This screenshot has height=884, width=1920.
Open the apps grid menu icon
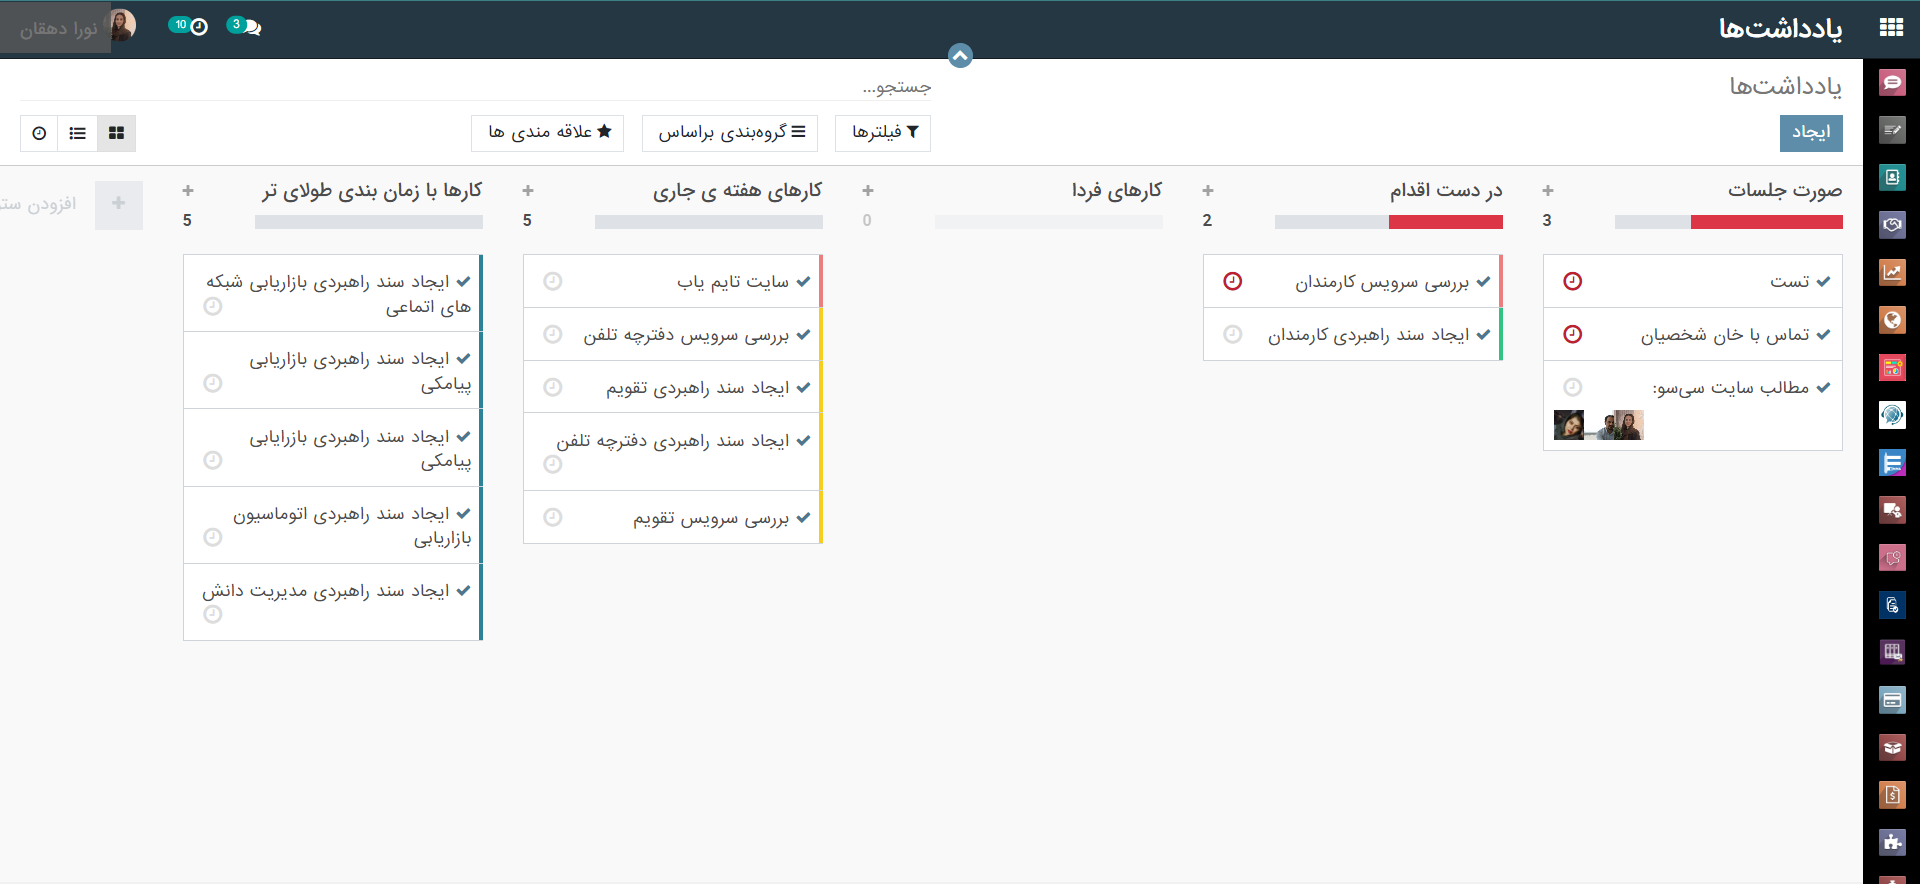1891,27
